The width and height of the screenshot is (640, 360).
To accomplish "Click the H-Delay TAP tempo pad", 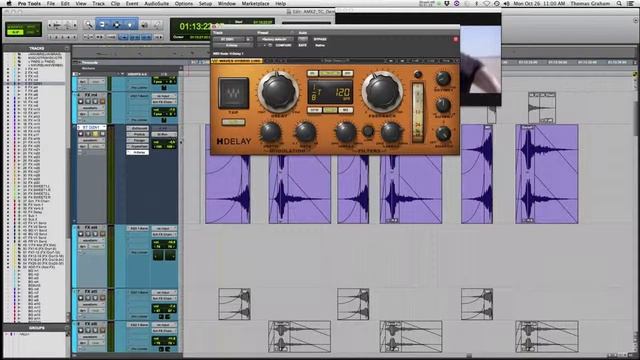I will [233, 93].
